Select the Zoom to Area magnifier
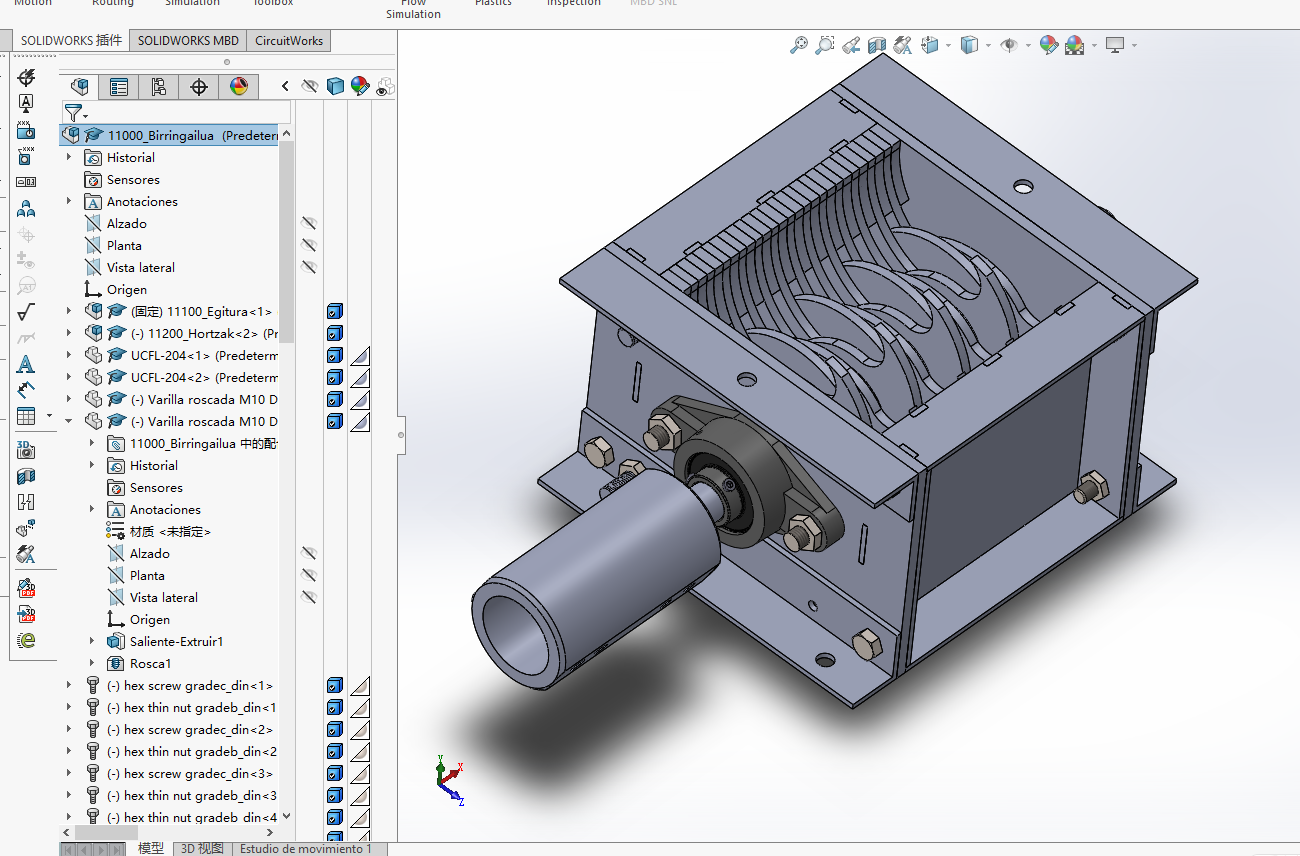 click(x=824, y=45)
